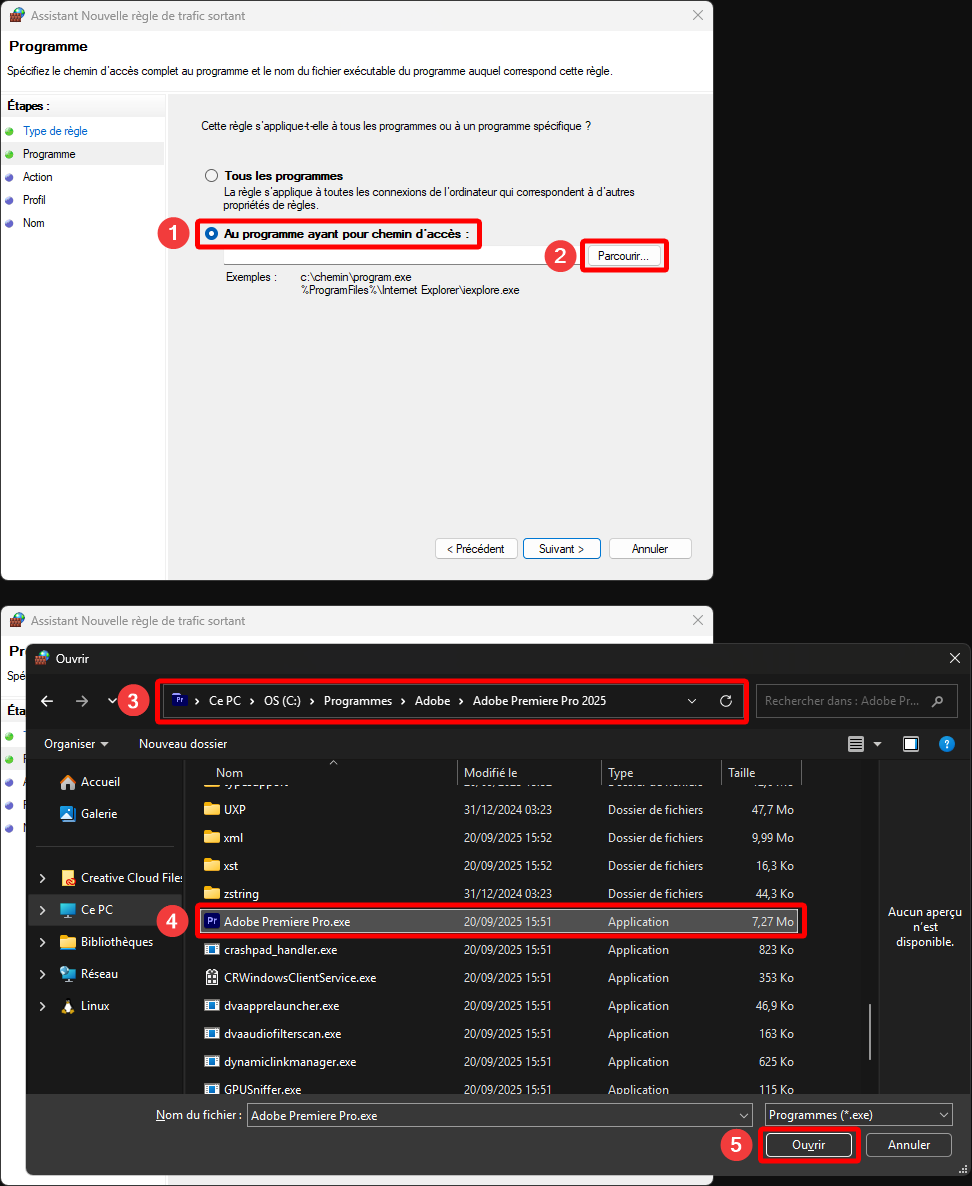972x1186 pixels.
Task: Select Linux penguin entry in navigation pane
Action: tap(85, 1006)
